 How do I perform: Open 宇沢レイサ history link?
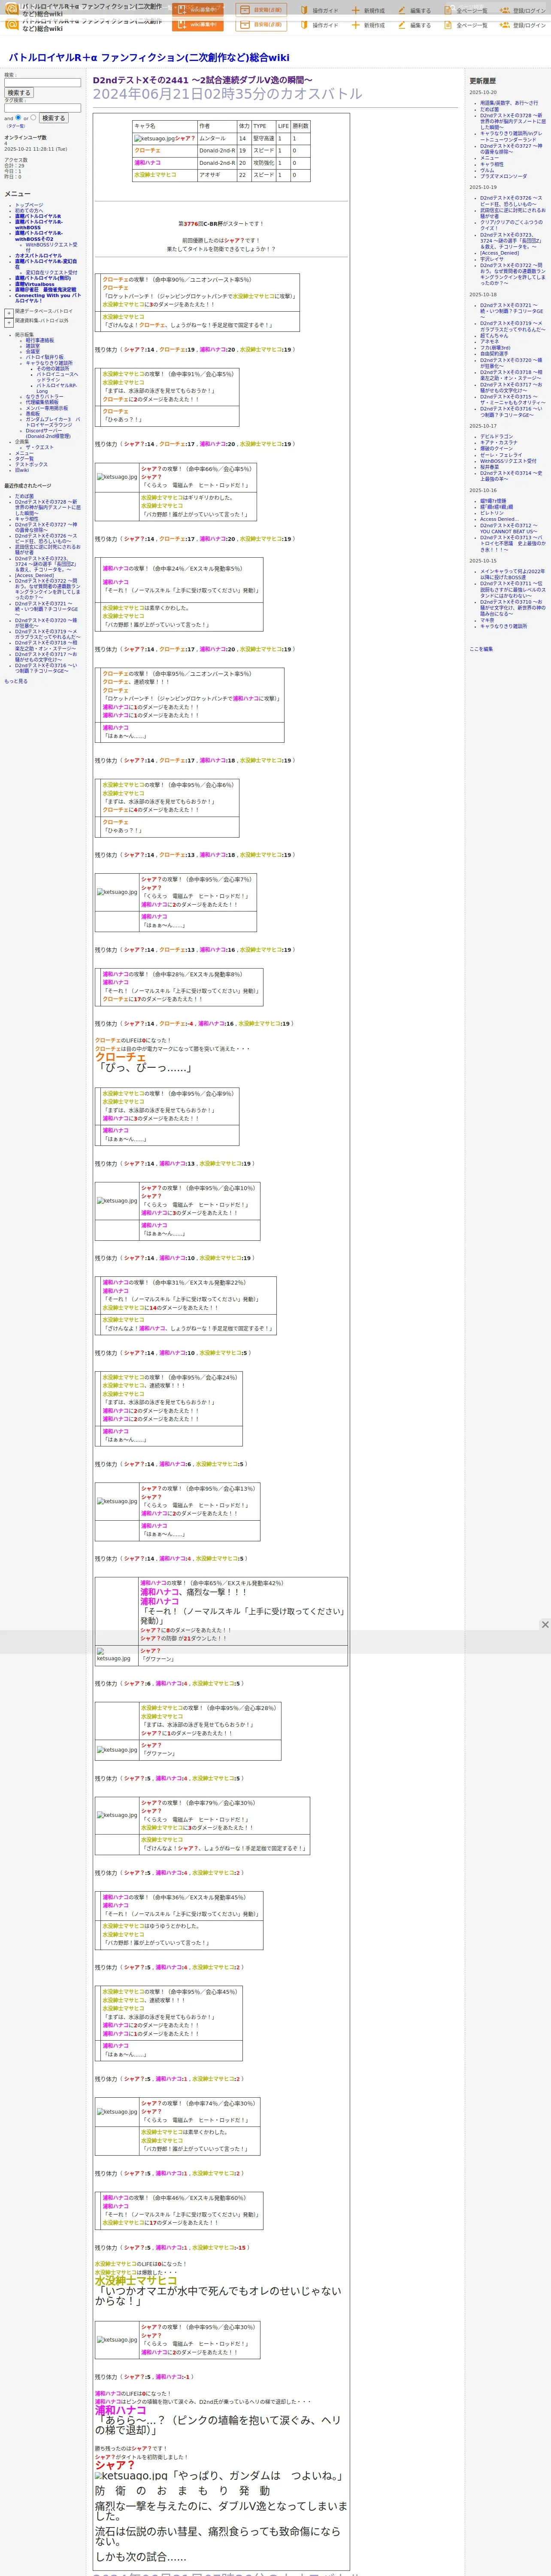click(492, 259)
